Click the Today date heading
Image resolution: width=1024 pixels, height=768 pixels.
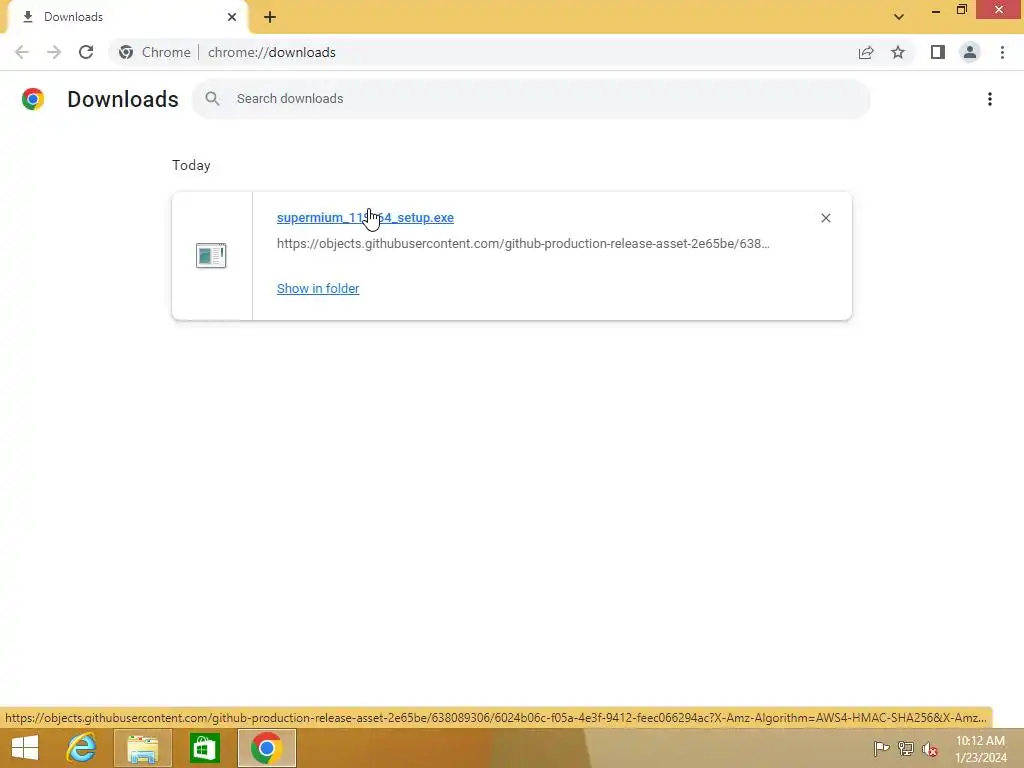tap(191, 165)
